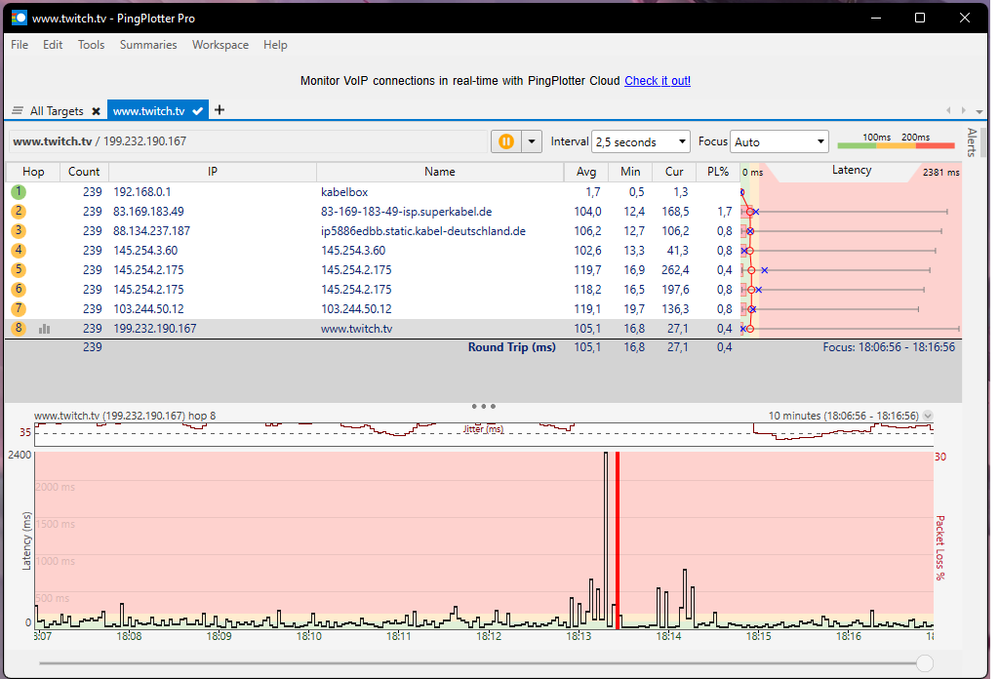This screenshot has width=999, height=679.
Task: Open the Summaries menu
Action: (x=148, y=45)
